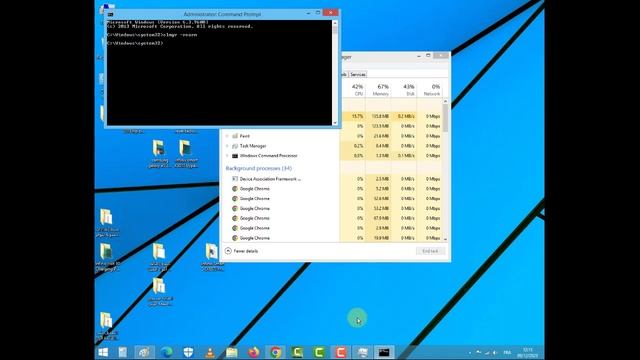Open the network tray icon
640x360 pixels.
point(487,353)
